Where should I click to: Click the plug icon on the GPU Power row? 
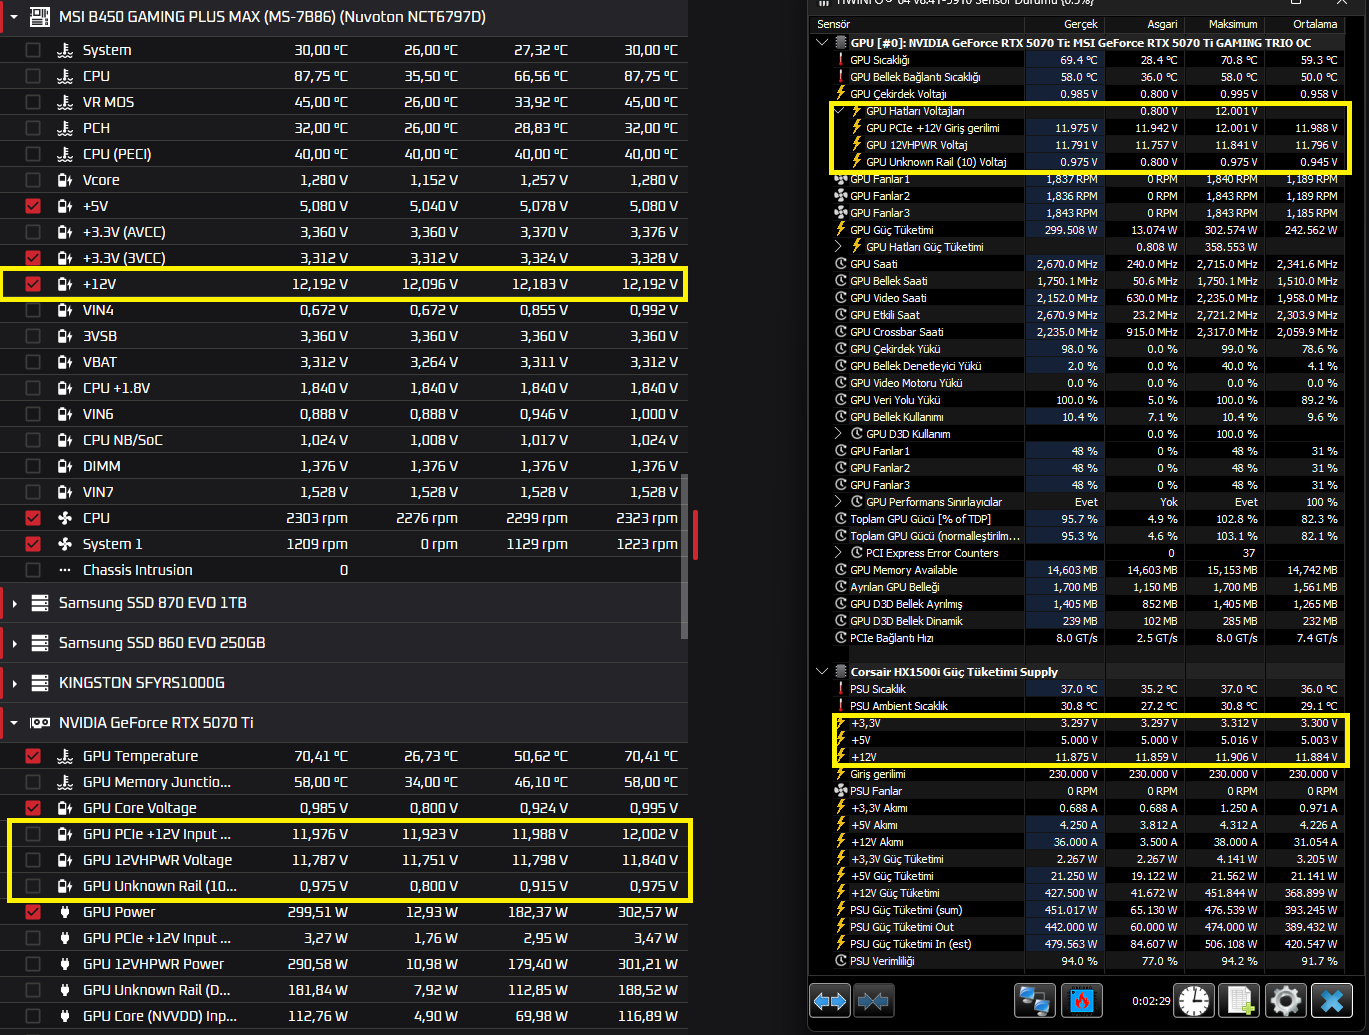(65, 912)
